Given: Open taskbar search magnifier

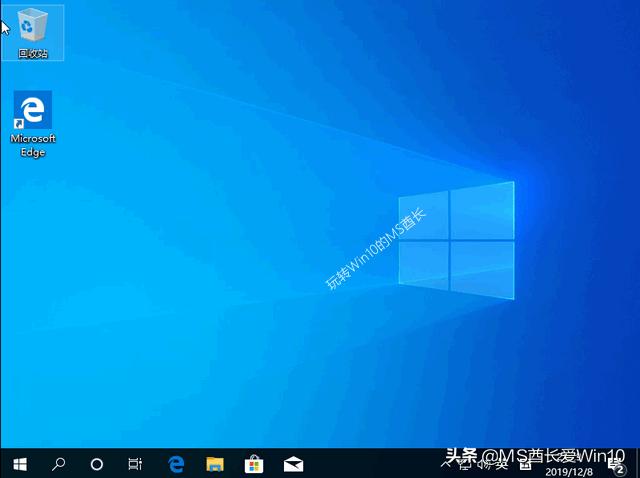Looking at the screenshot, I should coord(59,464).
